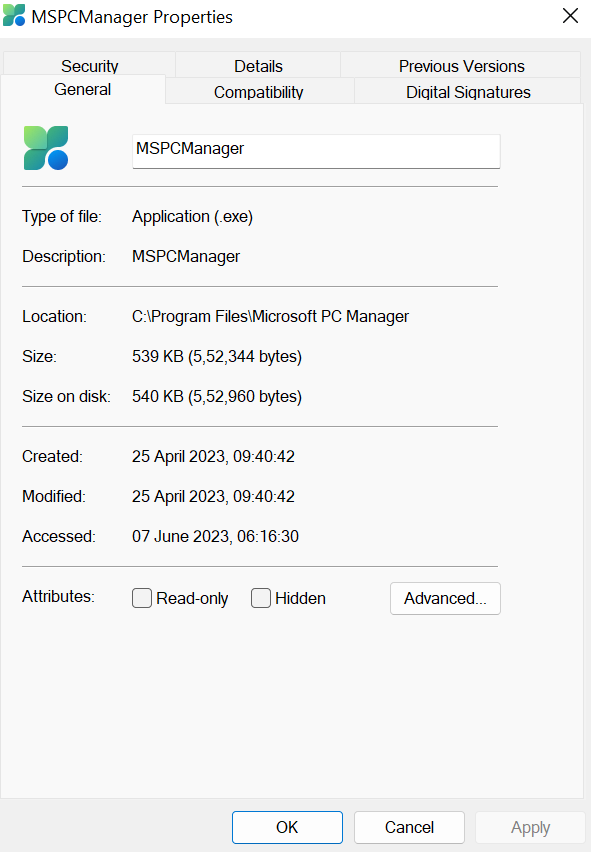Close the MSPCManager Properties dialog
The image size is (591, 852).
570,16
